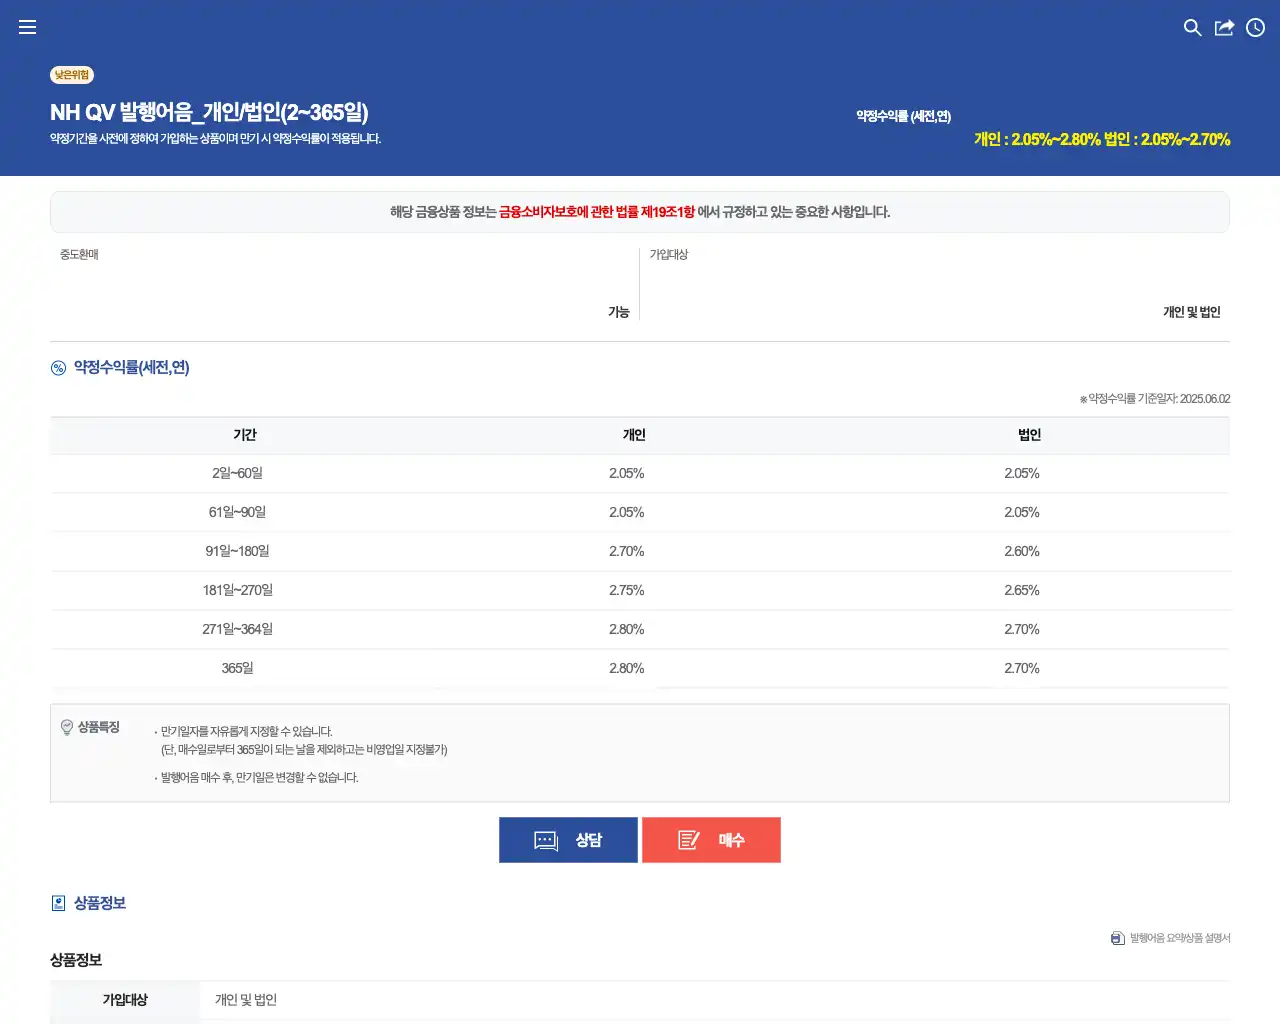This screenshot has height=1024, width=1280.
Task: Click 개인 rate 2.70% for 91일~180일
Action: click(627, 552)
